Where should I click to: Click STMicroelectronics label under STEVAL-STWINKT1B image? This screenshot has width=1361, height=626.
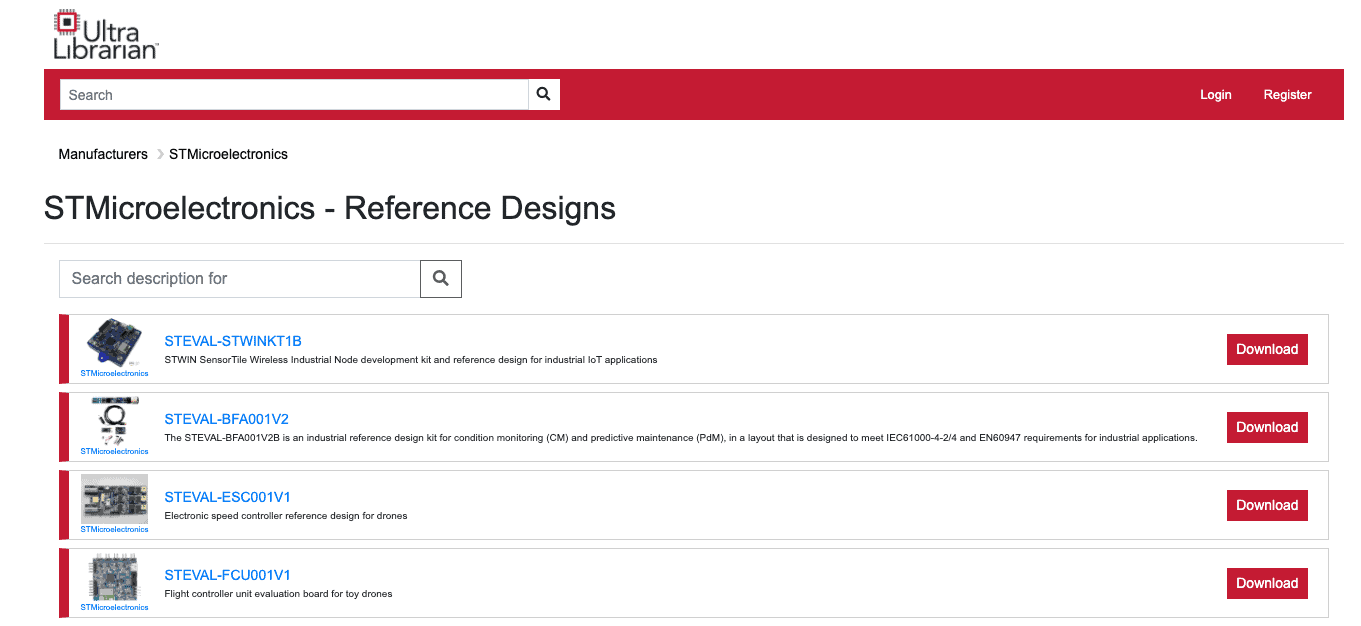coord(114,373)
